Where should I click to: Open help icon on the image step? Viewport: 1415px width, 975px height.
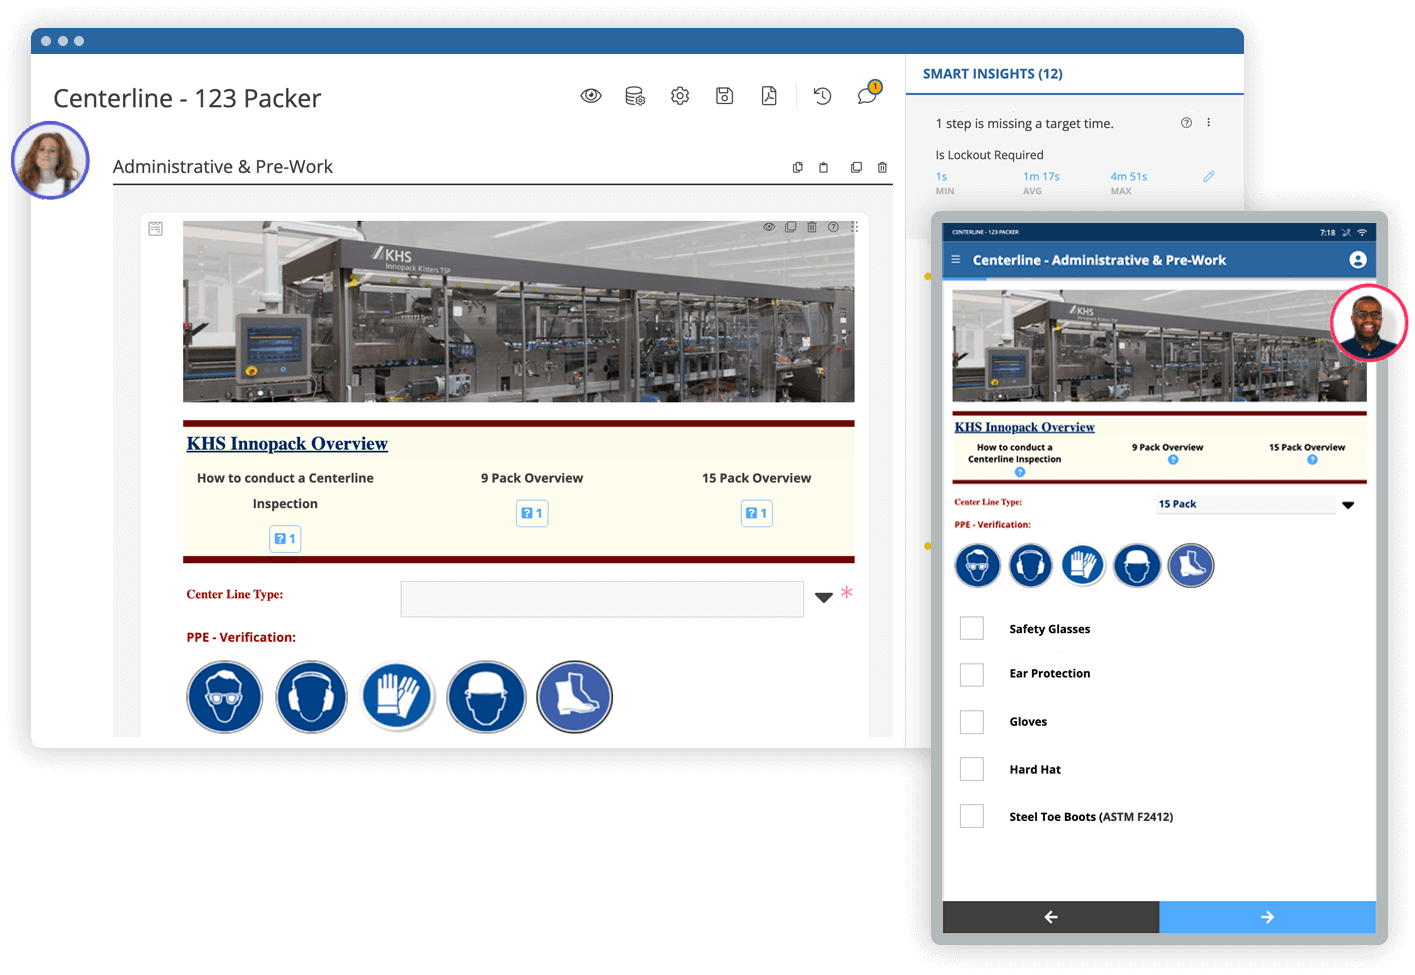click(833, 227)
